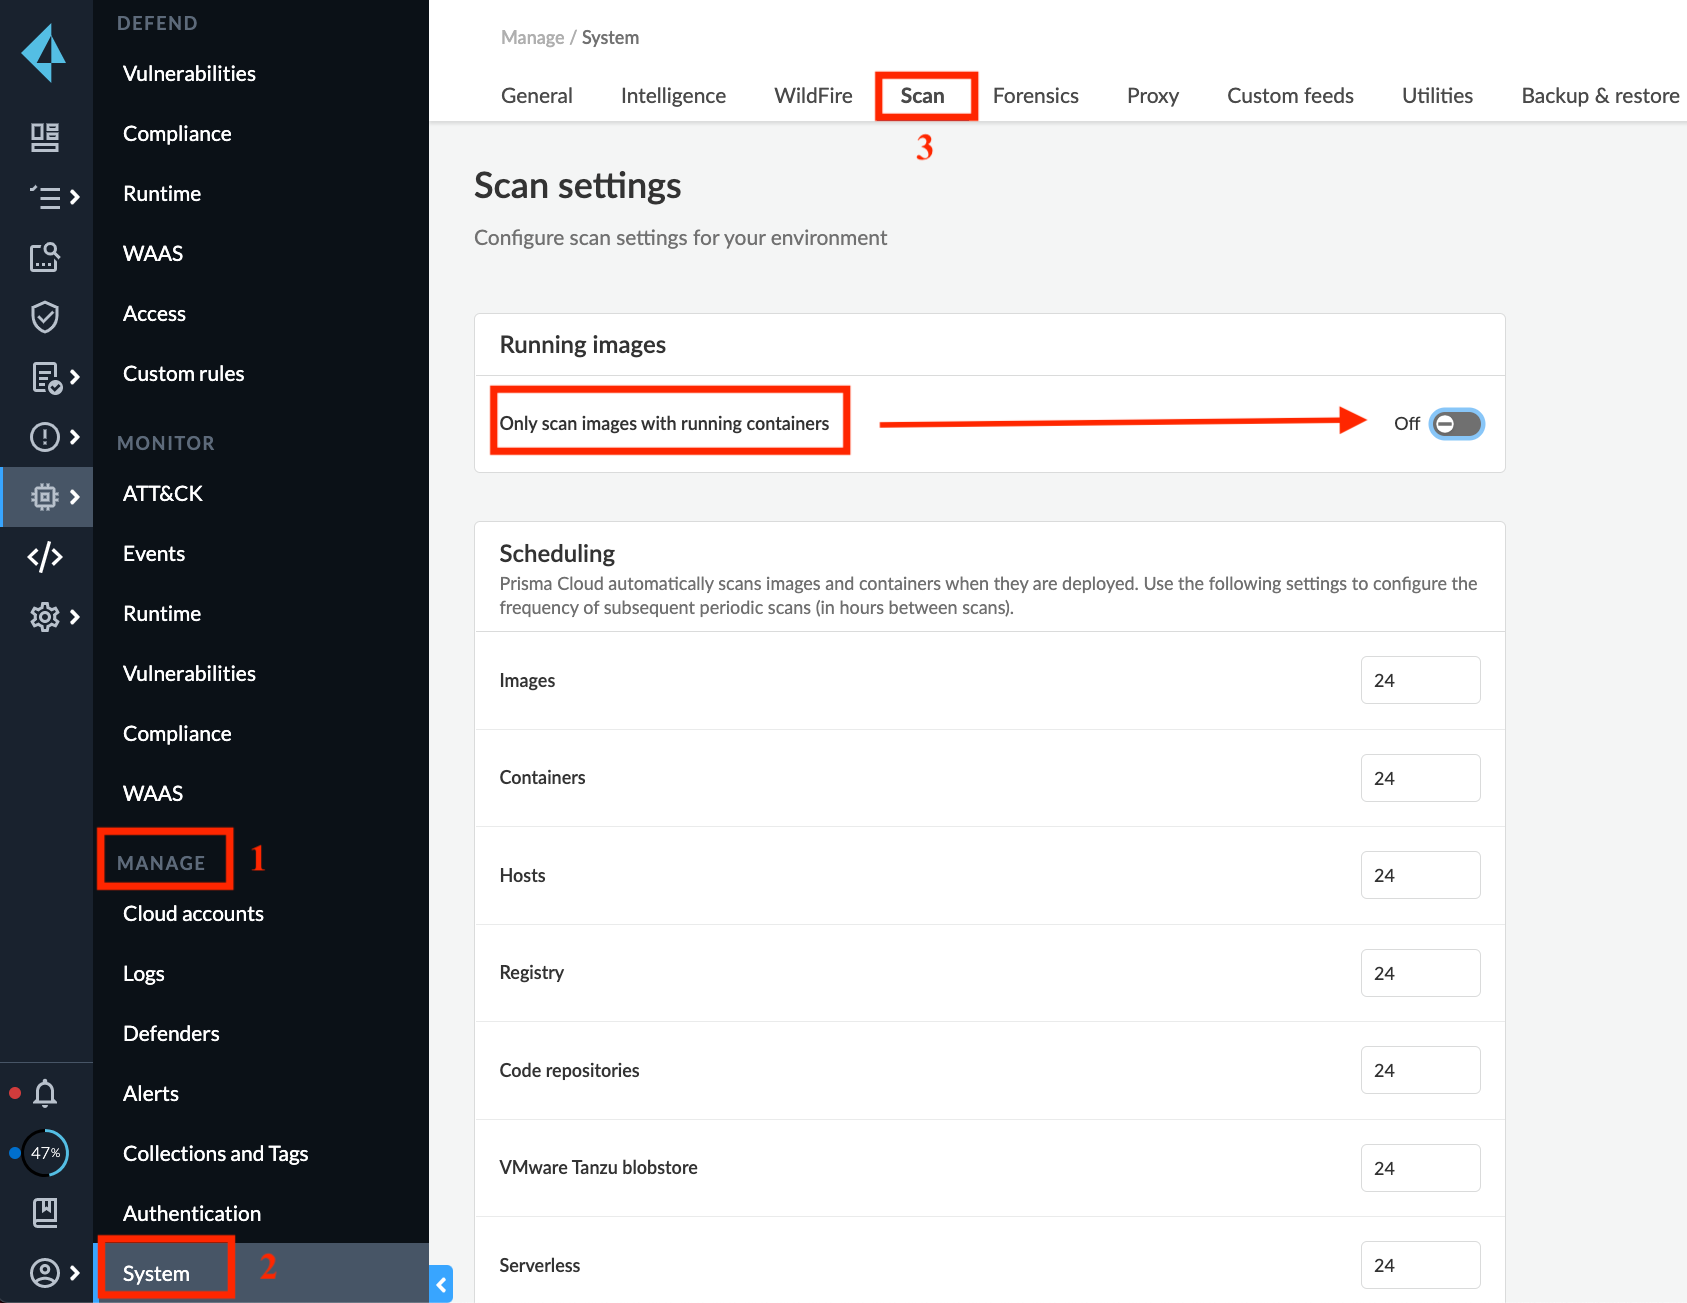Click the user profile icon
The height and width of the screenshot is (1303, 1687).
[x=45, y=1273]
